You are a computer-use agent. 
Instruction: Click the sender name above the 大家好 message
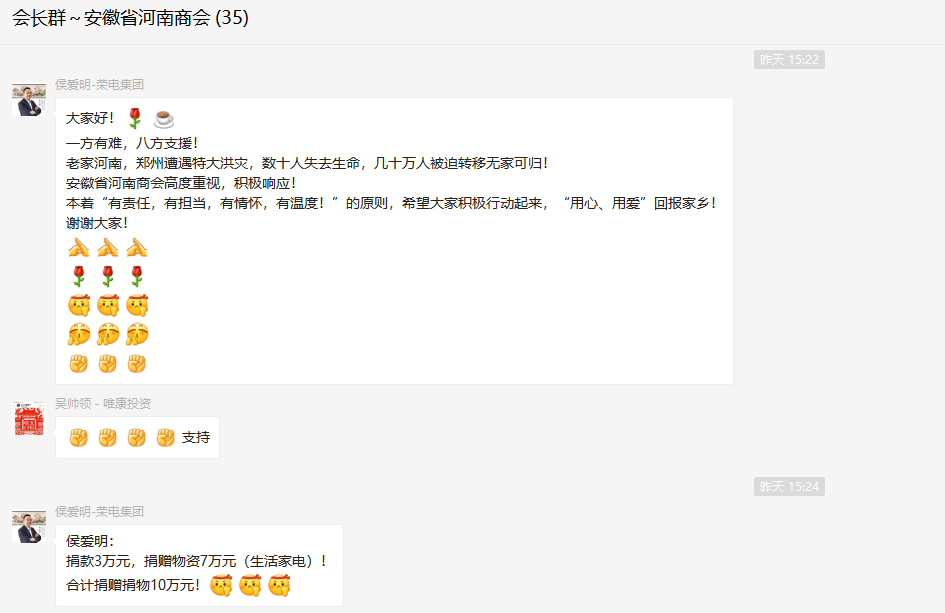click(x=99, y=84)
